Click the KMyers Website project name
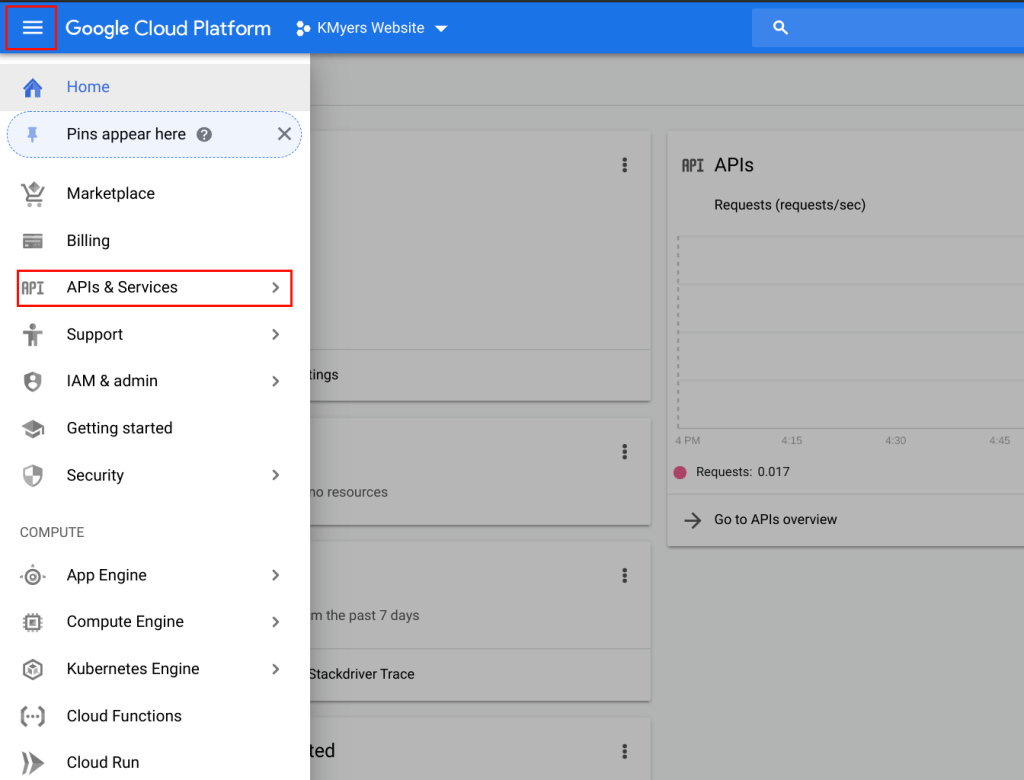1024x780 pixels. tap(370, 28)
